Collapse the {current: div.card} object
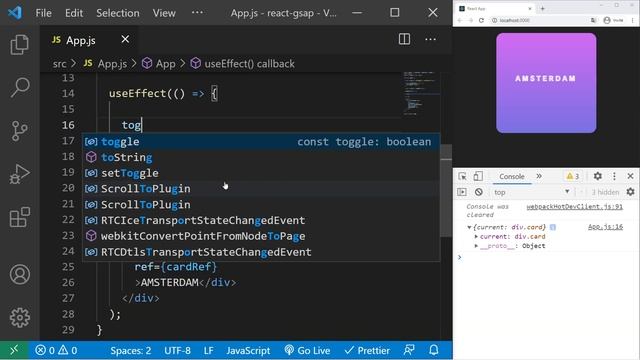 469,227
